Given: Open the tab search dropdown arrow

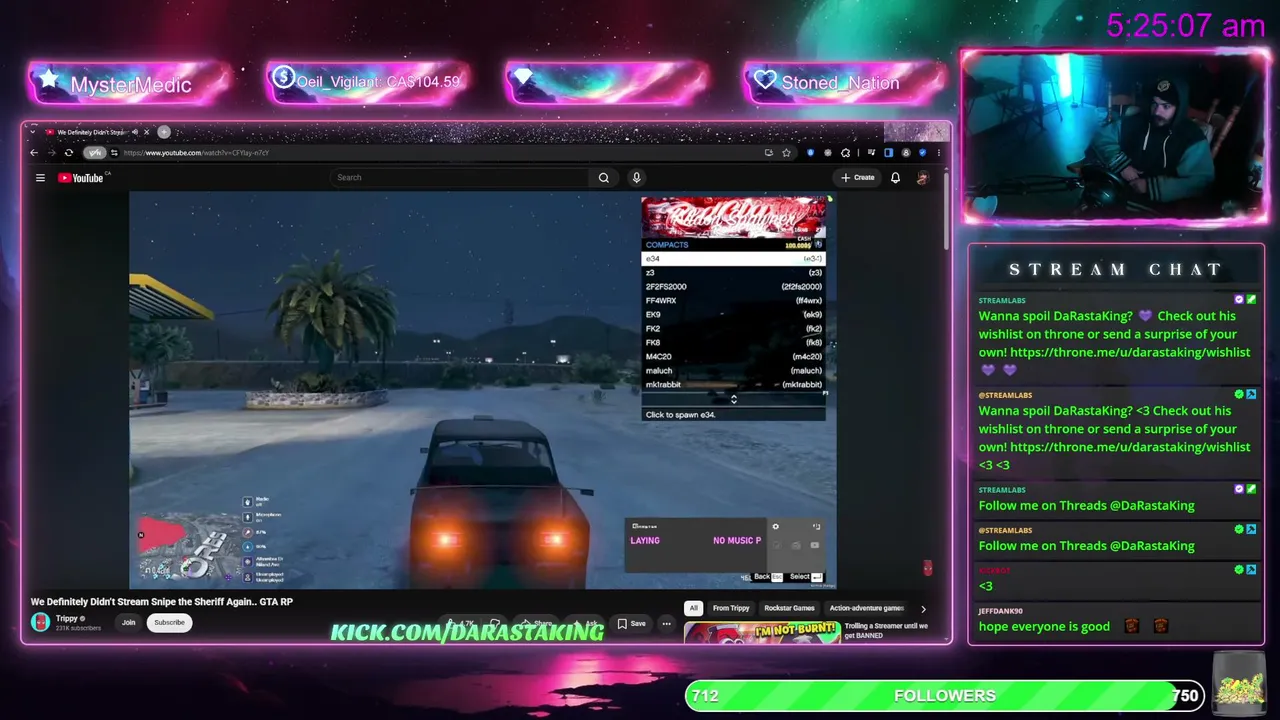Looking at the screenshot, I should tap(33, 132).
